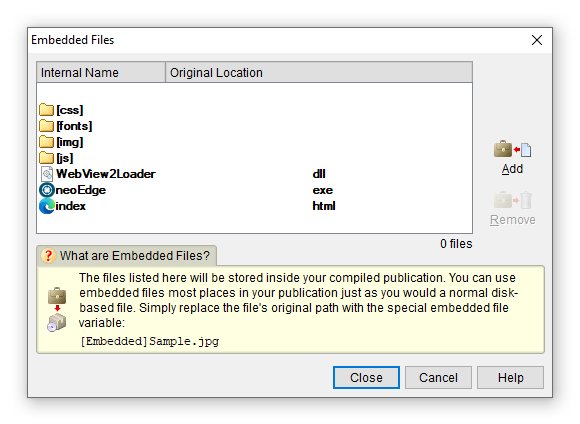Sort by Internal Name column header
The image size is (580, 424).
click(101, 73)
